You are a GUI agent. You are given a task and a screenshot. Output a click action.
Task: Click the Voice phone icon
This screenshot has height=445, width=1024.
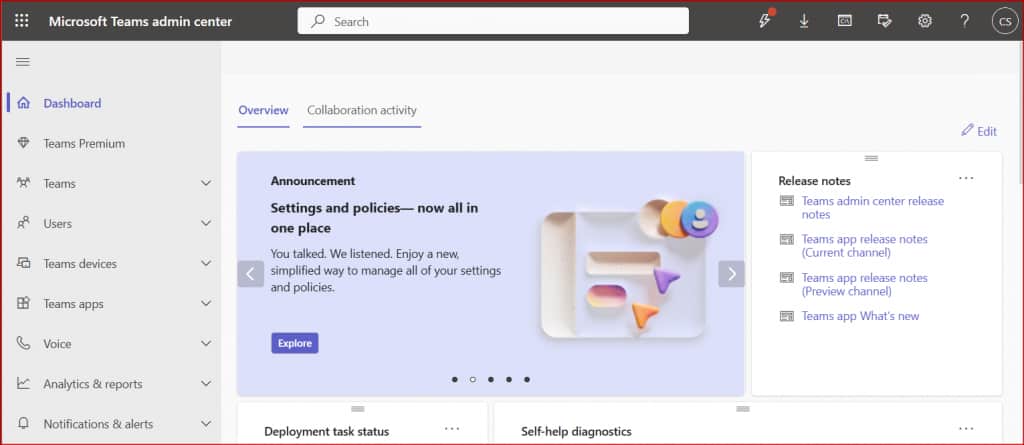(x=24, y=343)
